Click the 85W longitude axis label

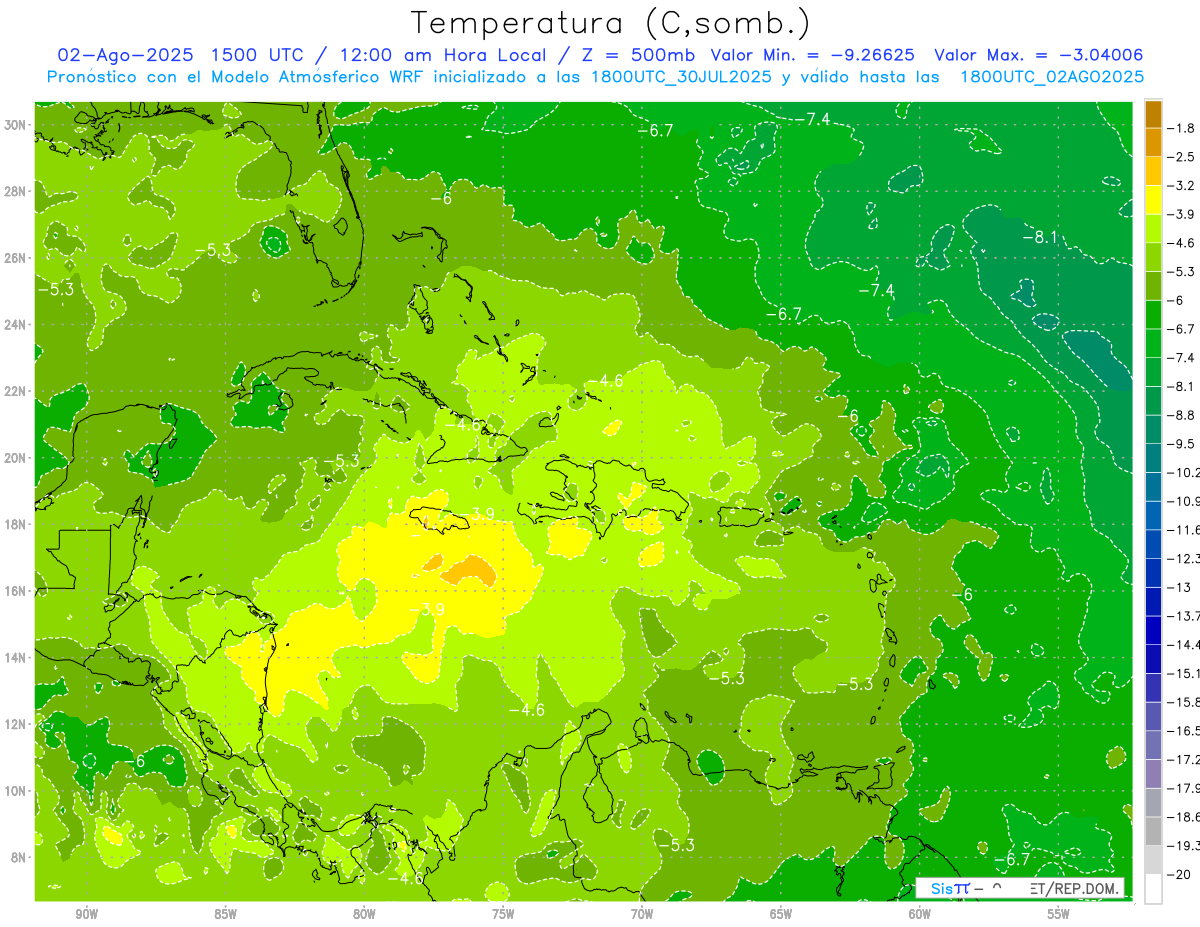pos(225,914)
